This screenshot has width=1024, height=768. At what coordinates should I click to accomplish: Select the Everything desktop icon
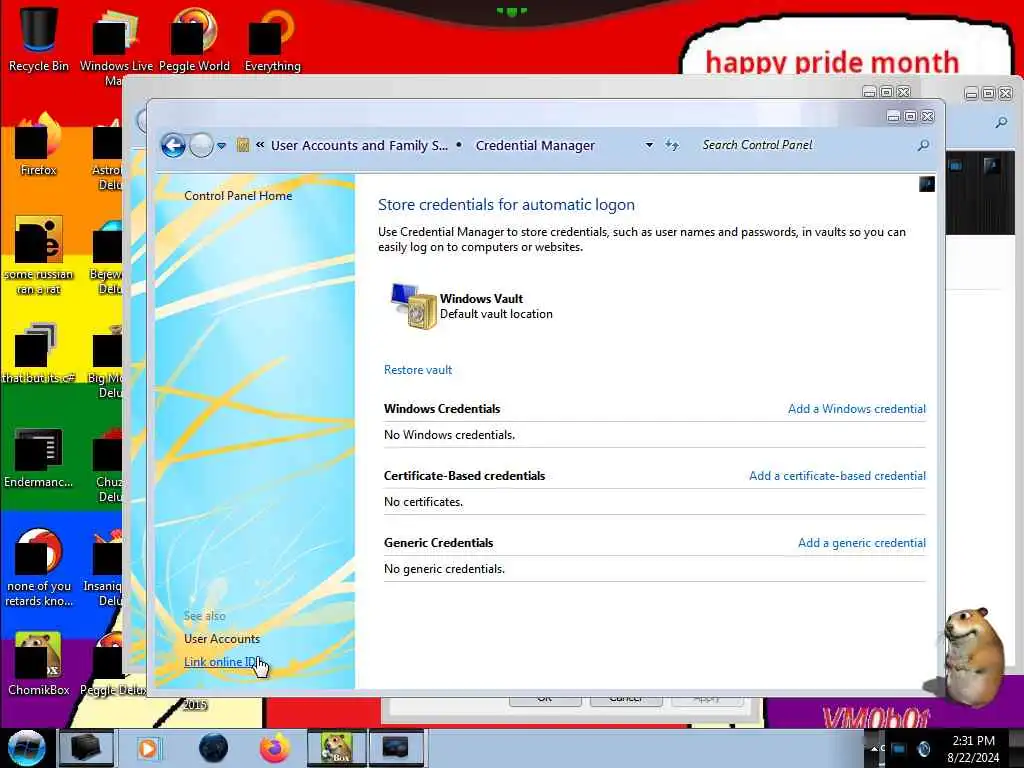(x=272, y=39)
